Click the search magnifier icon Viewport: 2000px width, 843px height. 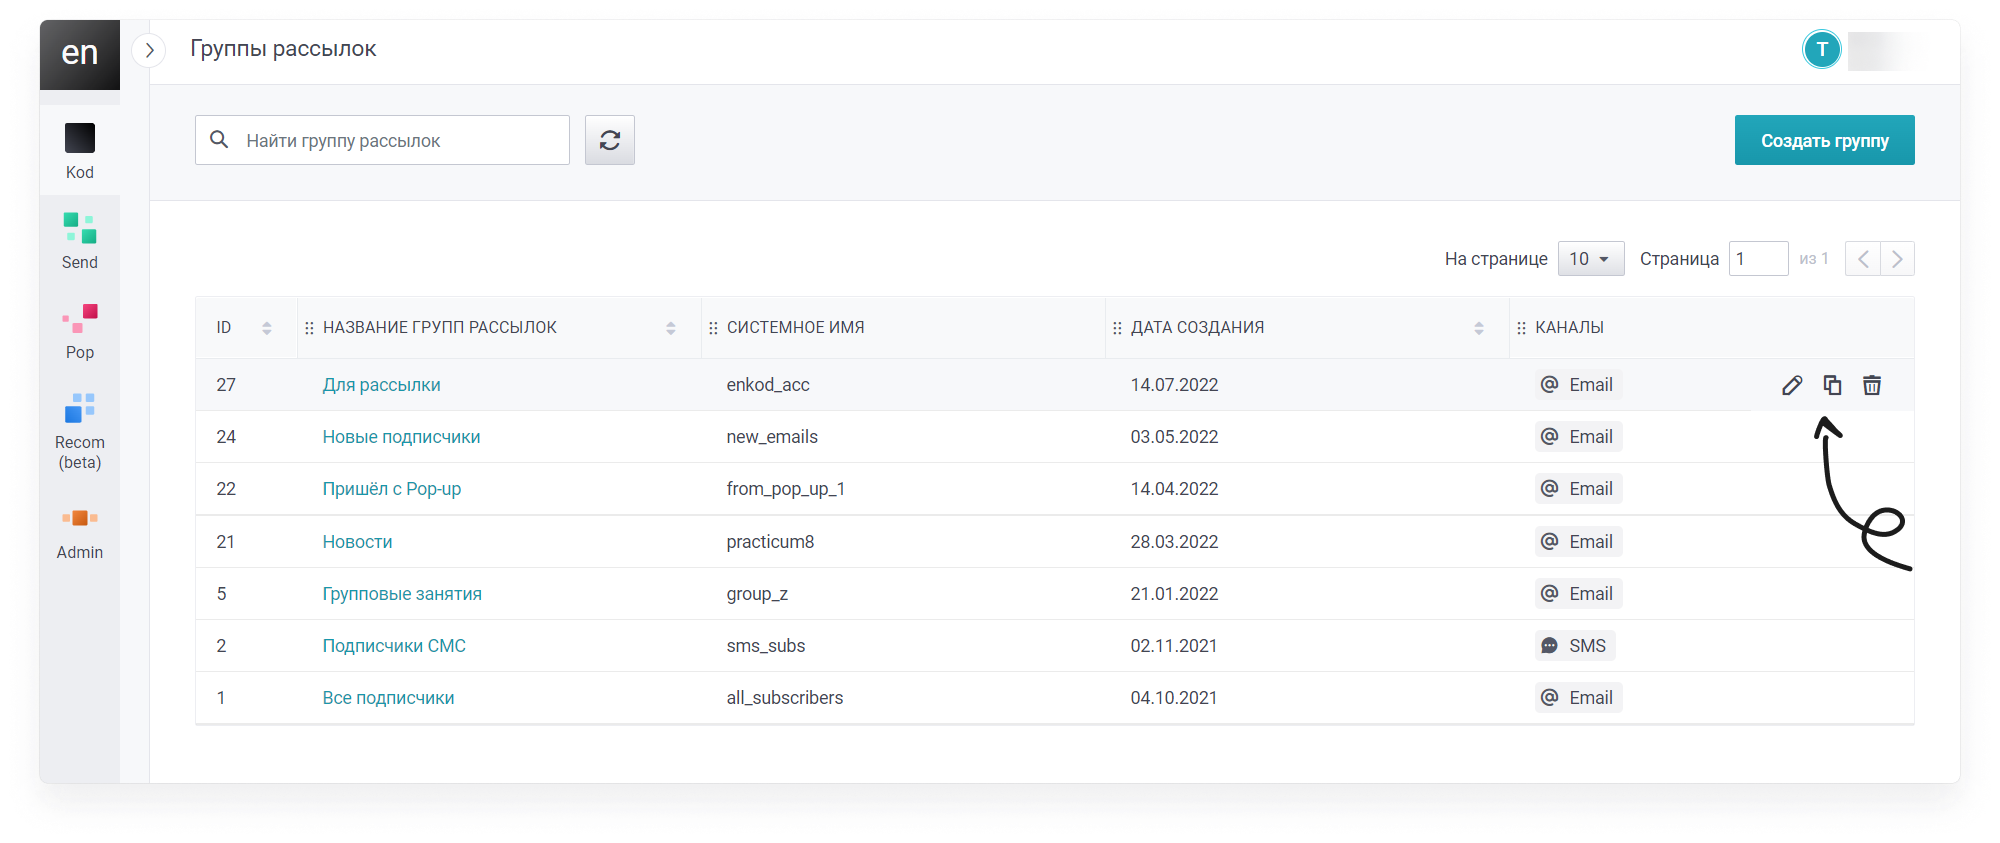(x=219, y=140)
